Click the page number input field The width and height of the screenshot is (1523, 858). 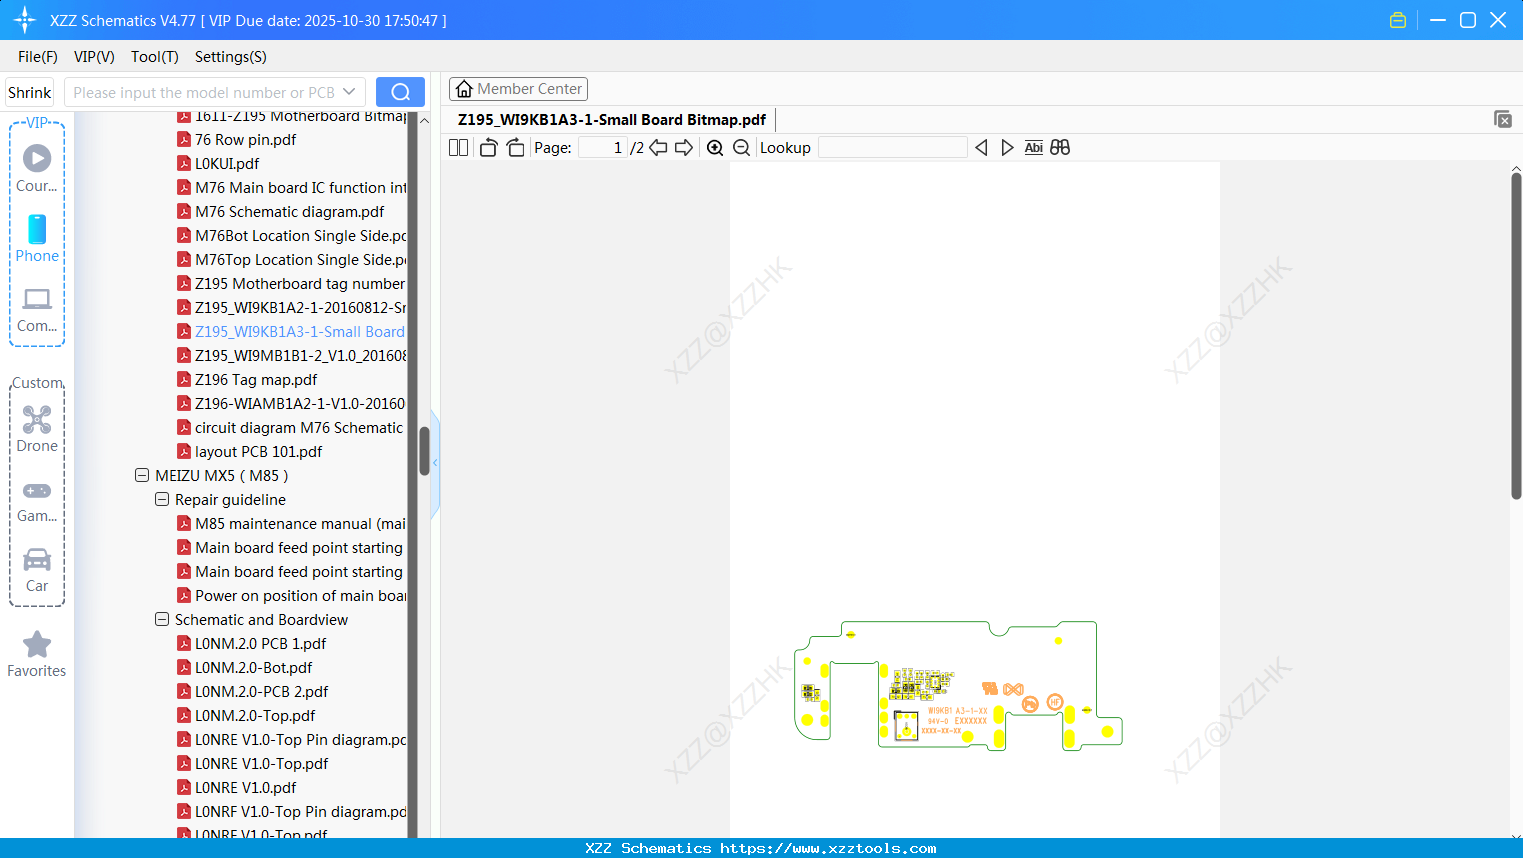(x=603, y=148)
